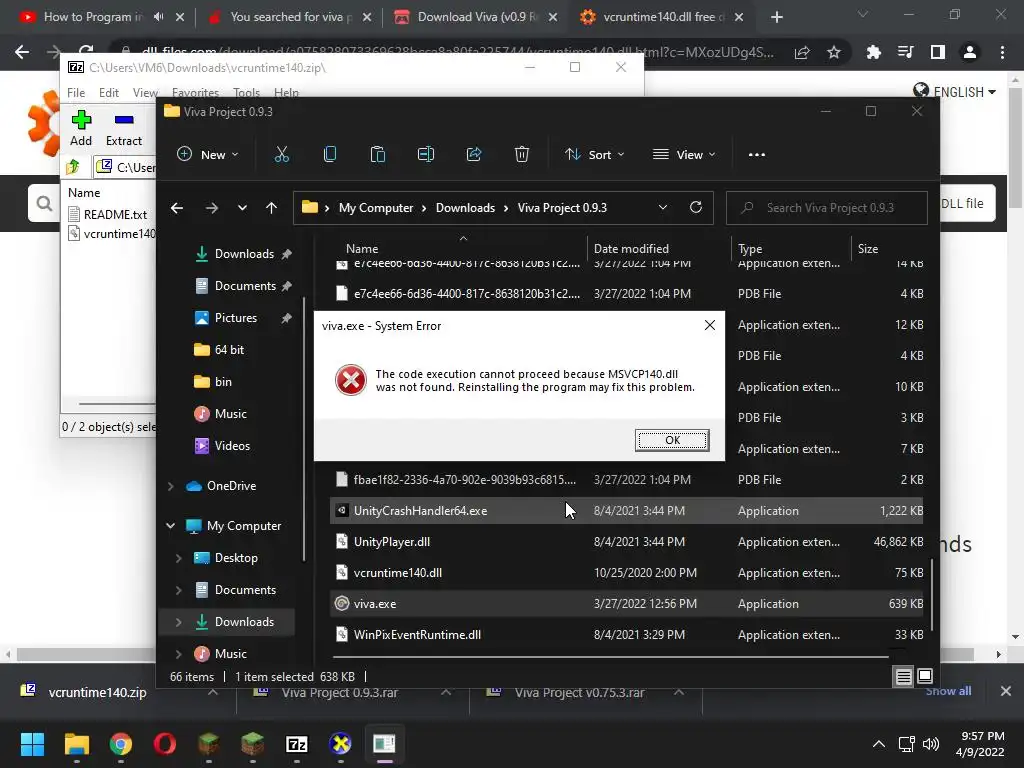Click the Copy icon in Explorer toolbar
1024x768 pixels.
tap(330, 155)
